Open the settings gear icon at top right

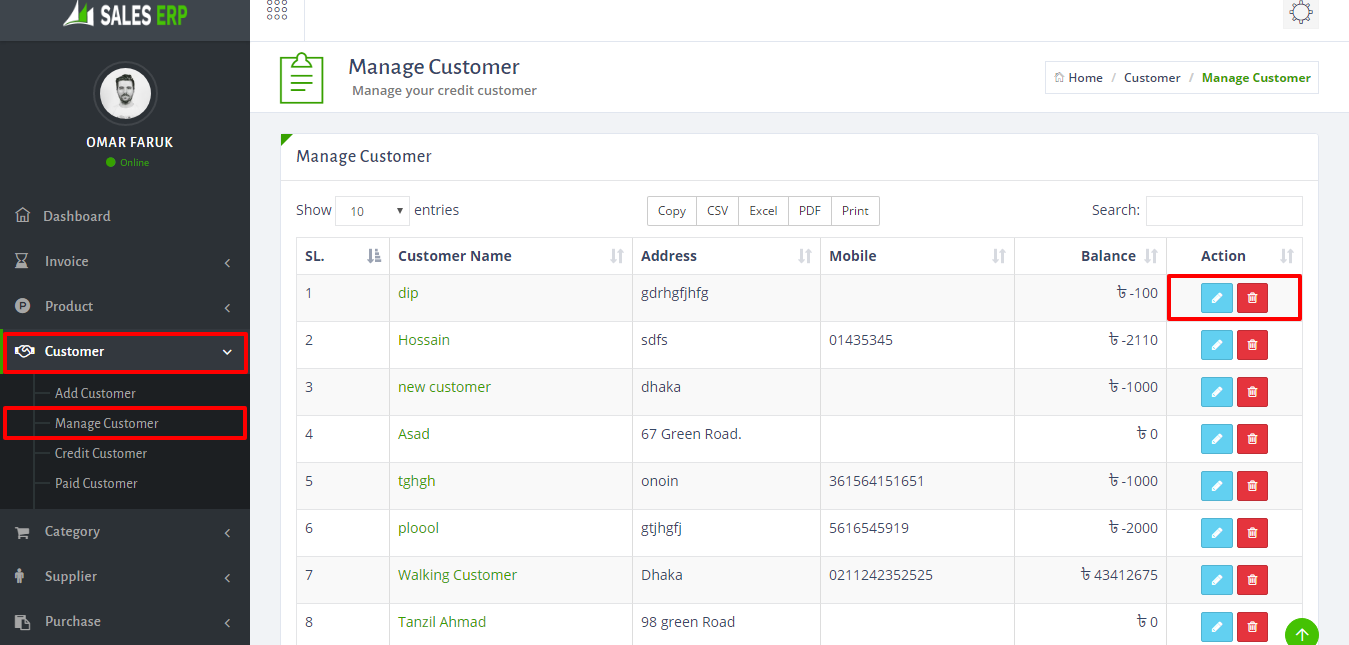[x=1300, y=13]
